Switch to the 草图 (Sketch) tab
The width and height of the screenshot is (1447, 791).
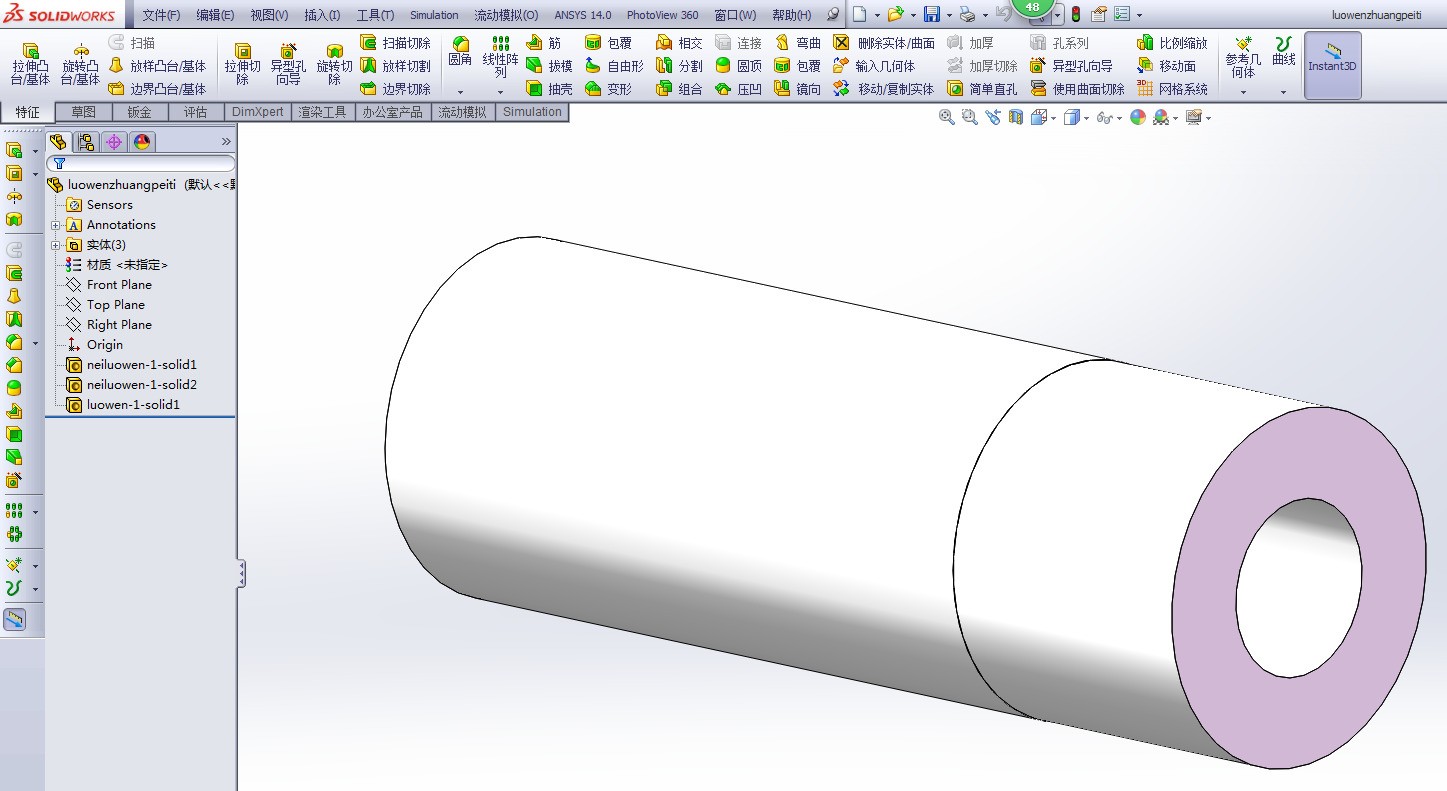[x=83, y=111]
